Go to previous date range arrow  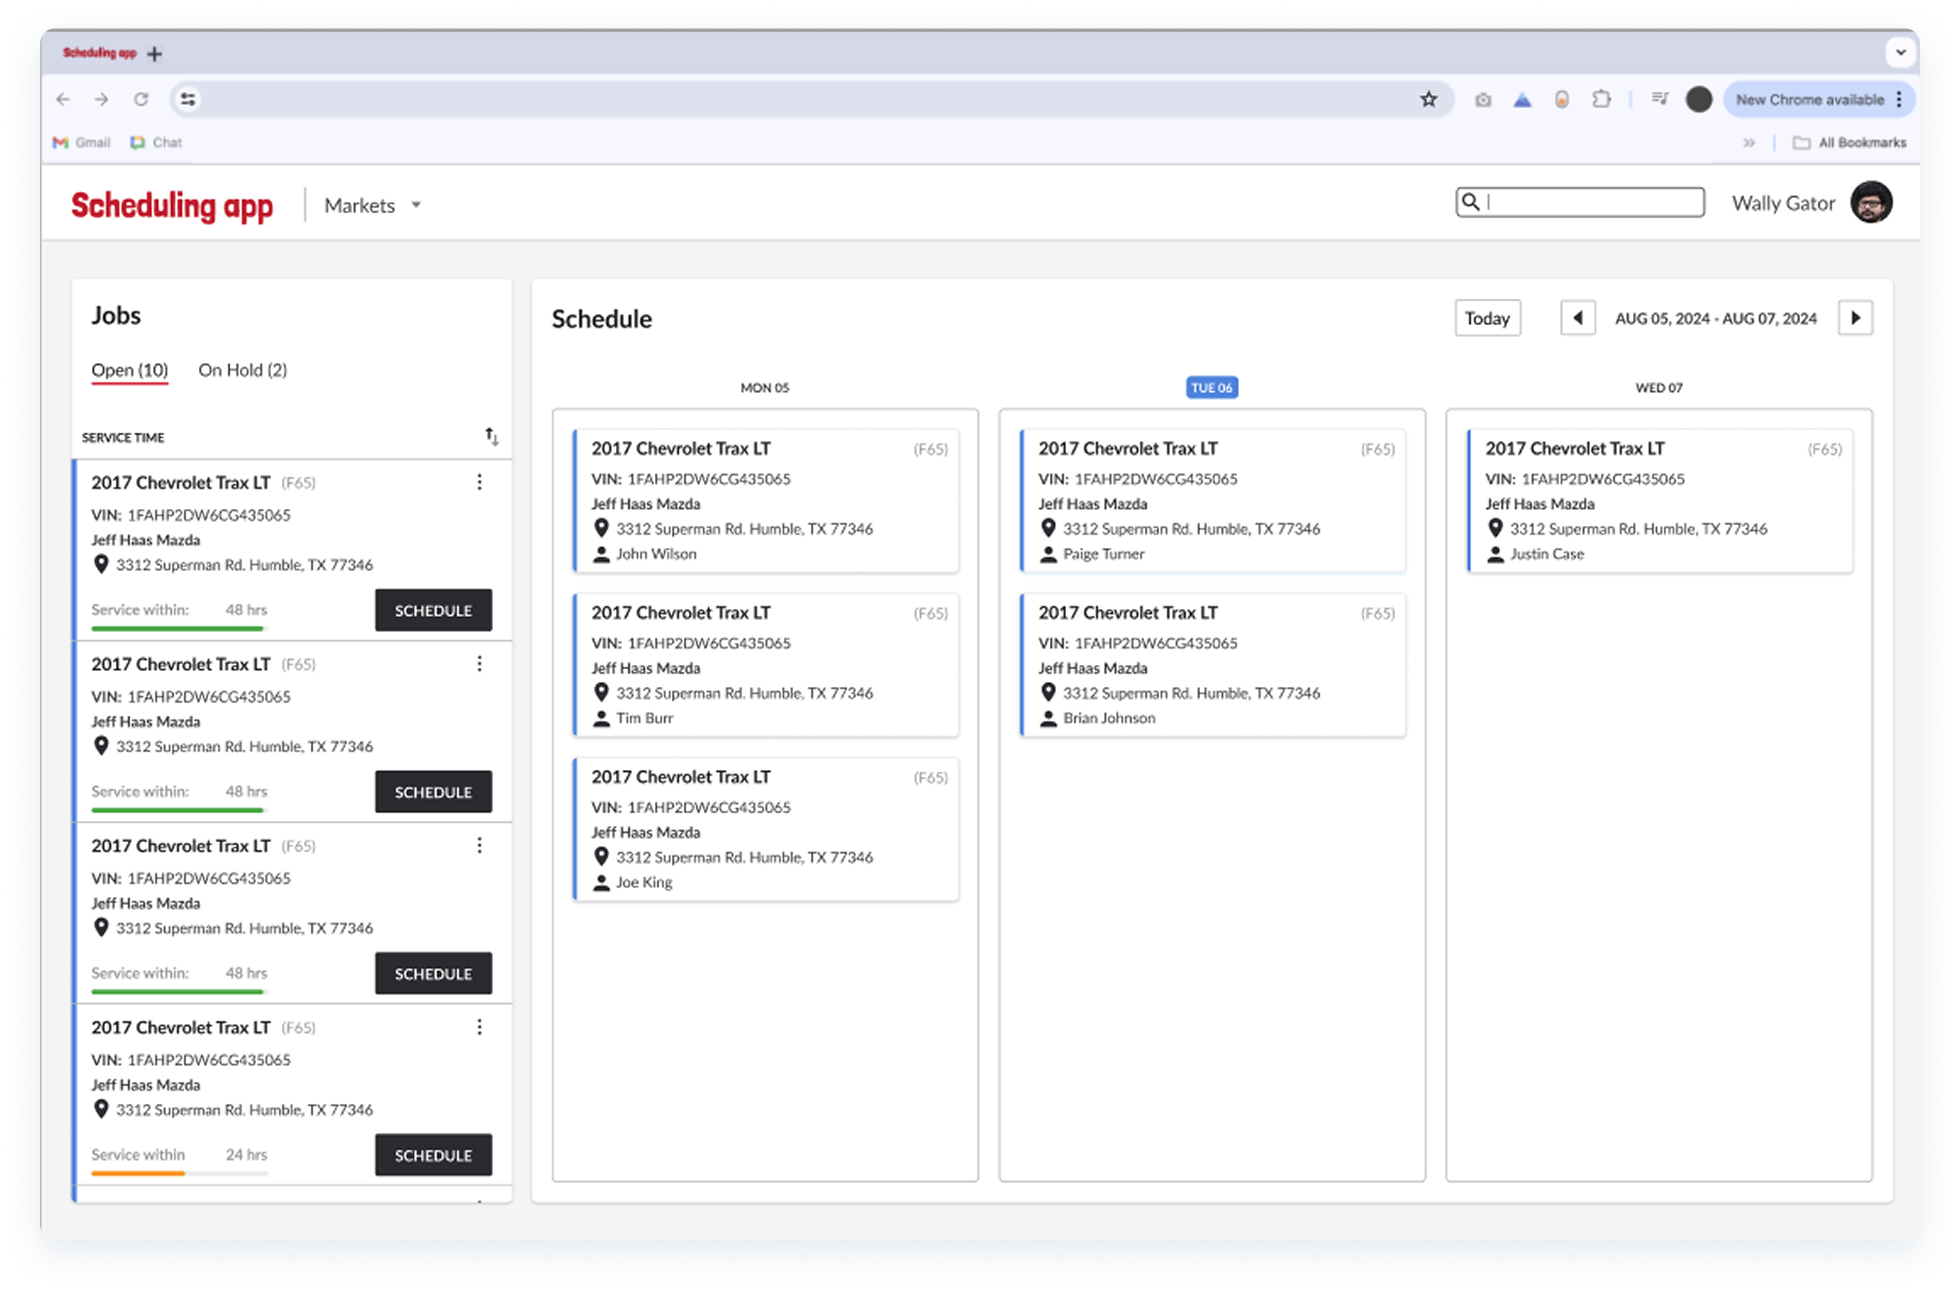click(1577, 318)
